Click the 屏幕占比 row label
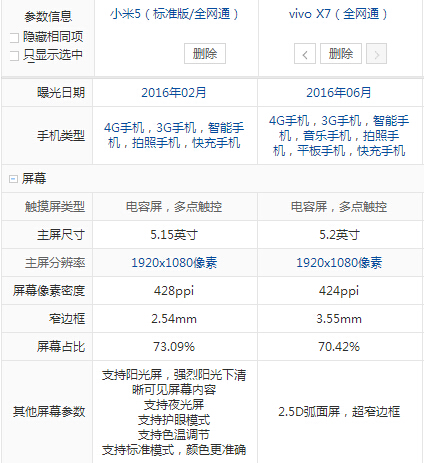Image resolution: width=424 pixels, height=463 pixels. [x=61, y=347]
